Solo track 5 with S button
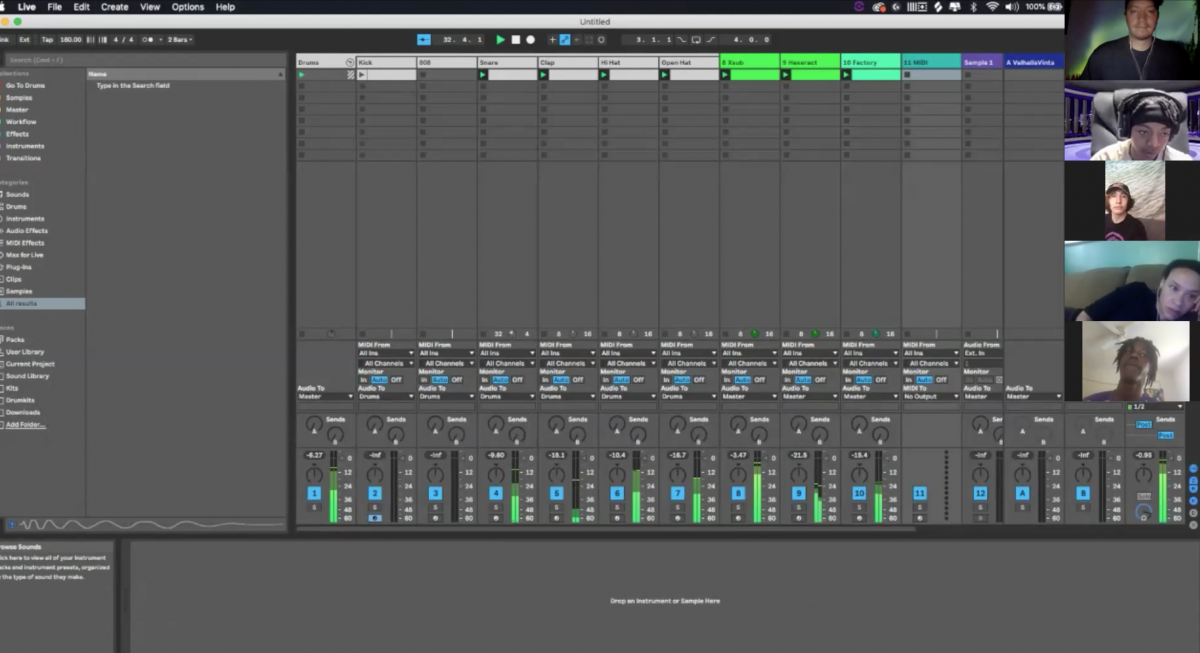The width and height of the screenshot is (1200, 653). (x=556, y=507)
